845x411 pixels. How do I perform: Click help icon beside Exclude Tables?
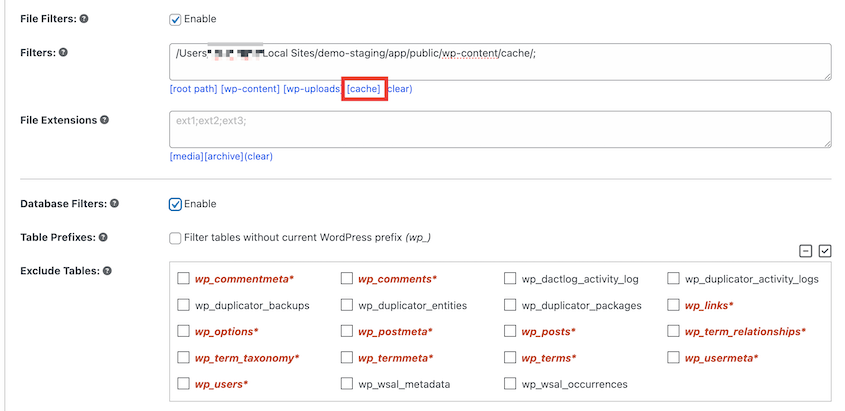107,271
